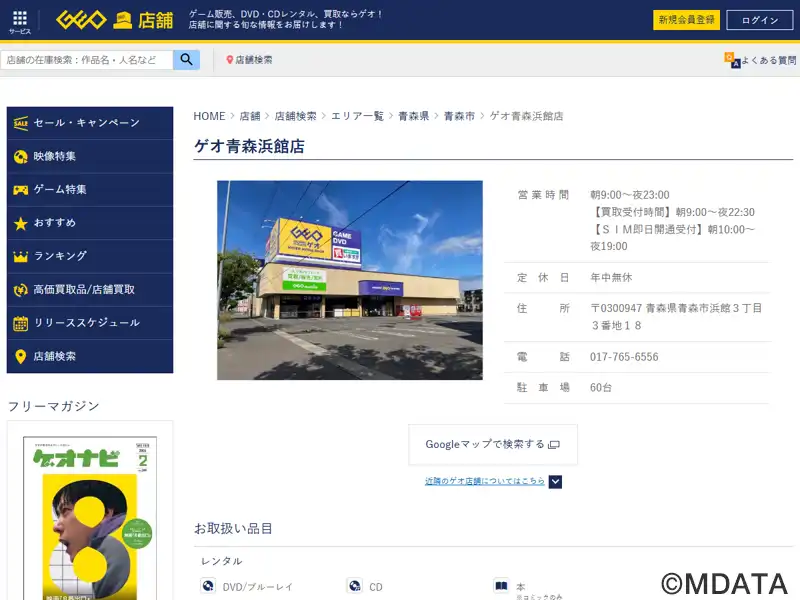800x600 pixels.
Task: Open the ゲオナビ free magazine cover
Action: click(90, 518)
